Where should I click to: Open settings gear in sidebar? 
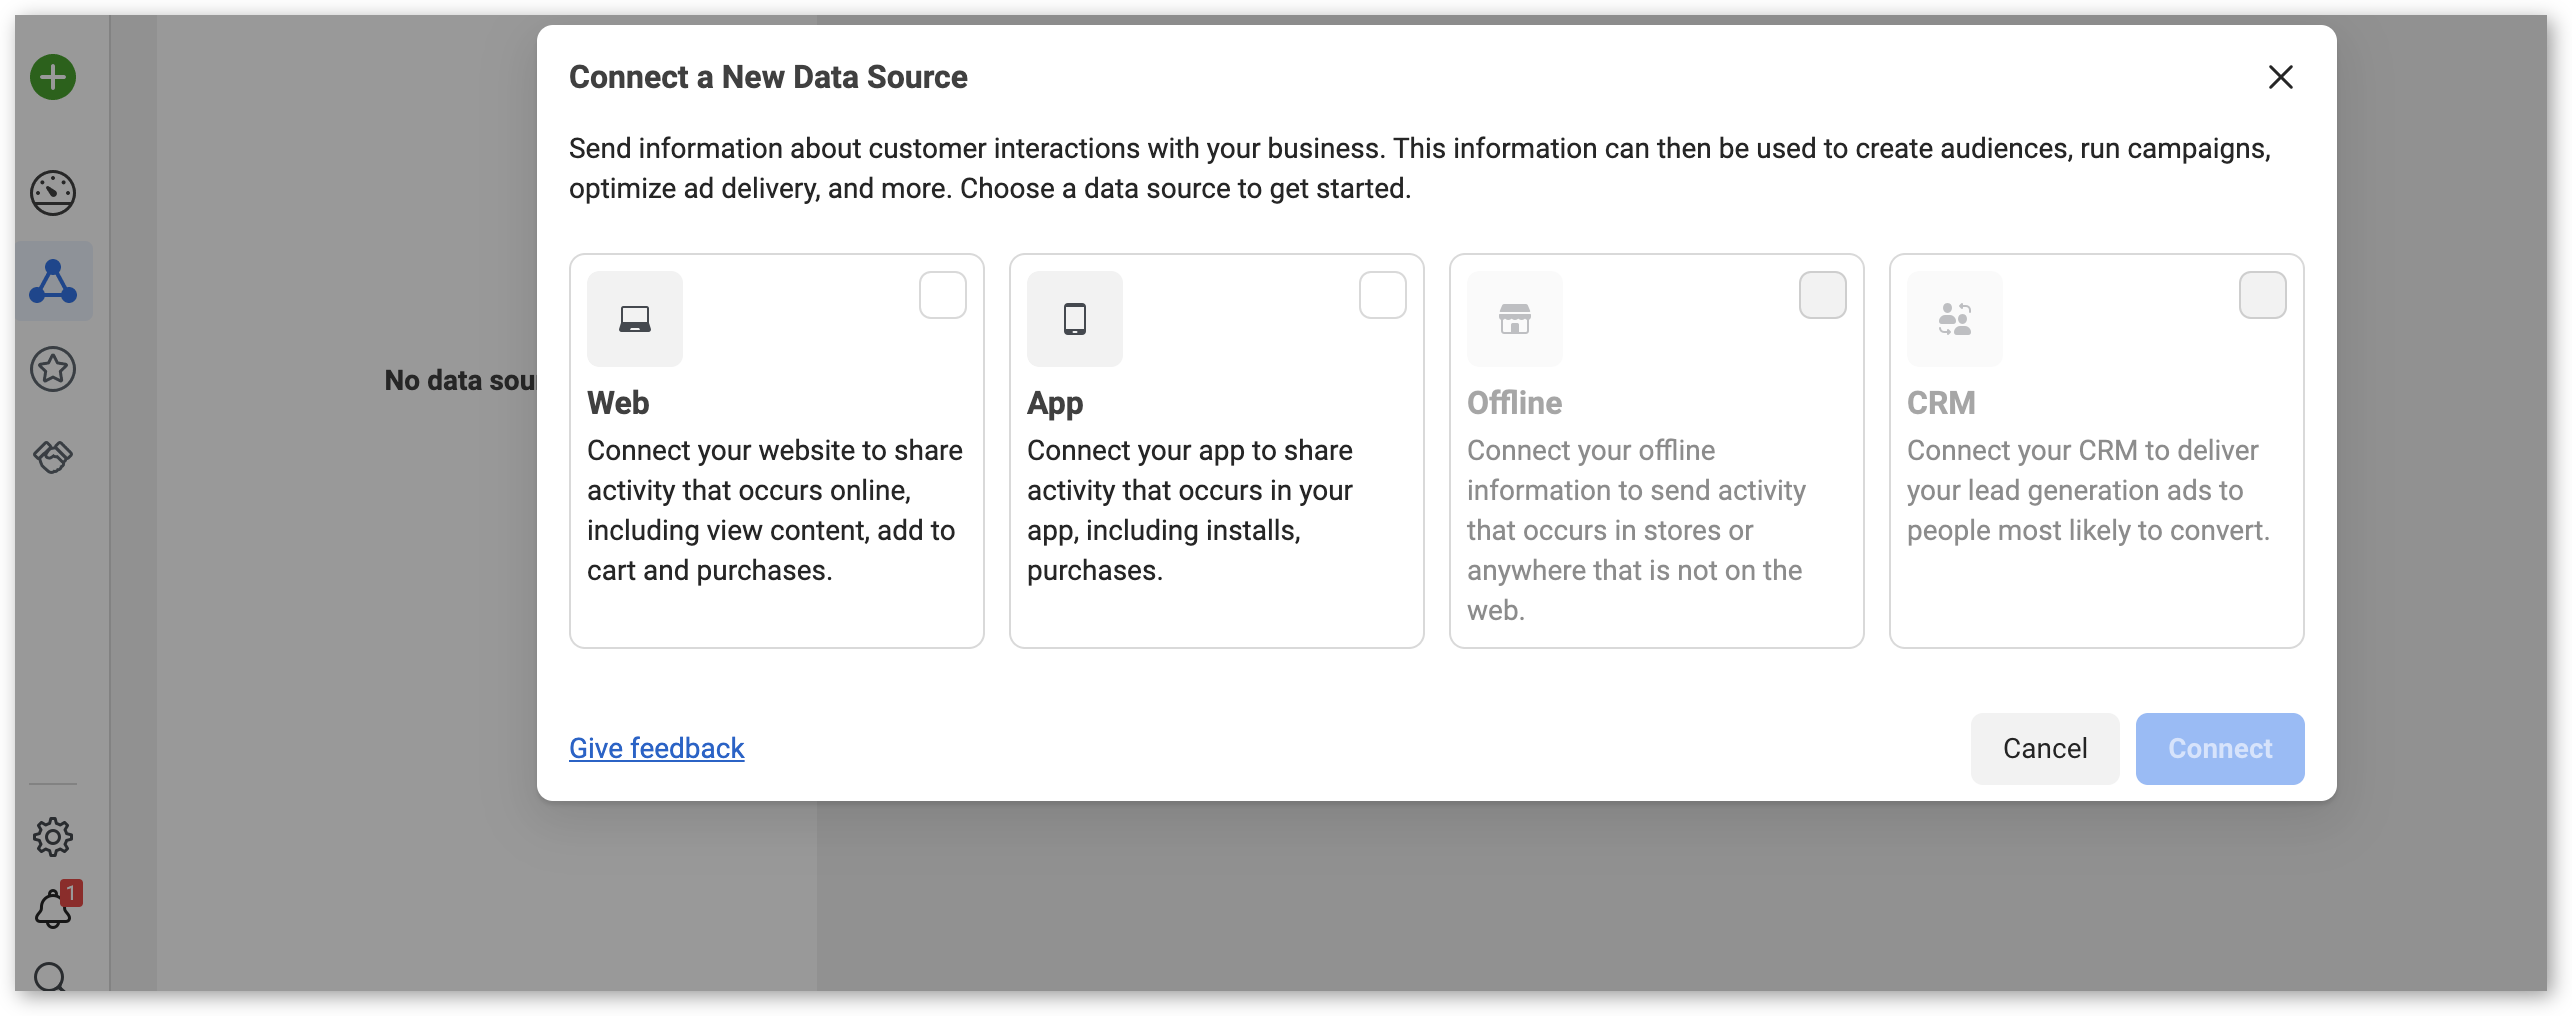(x=53, y=837)
